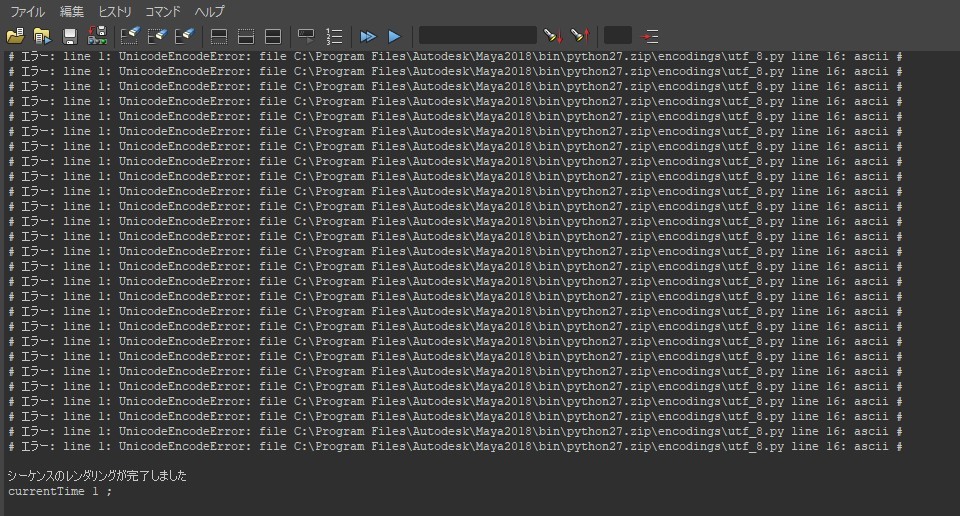Execute the script with single play arrow
This screenshot has height=516, width=960.
394,36
